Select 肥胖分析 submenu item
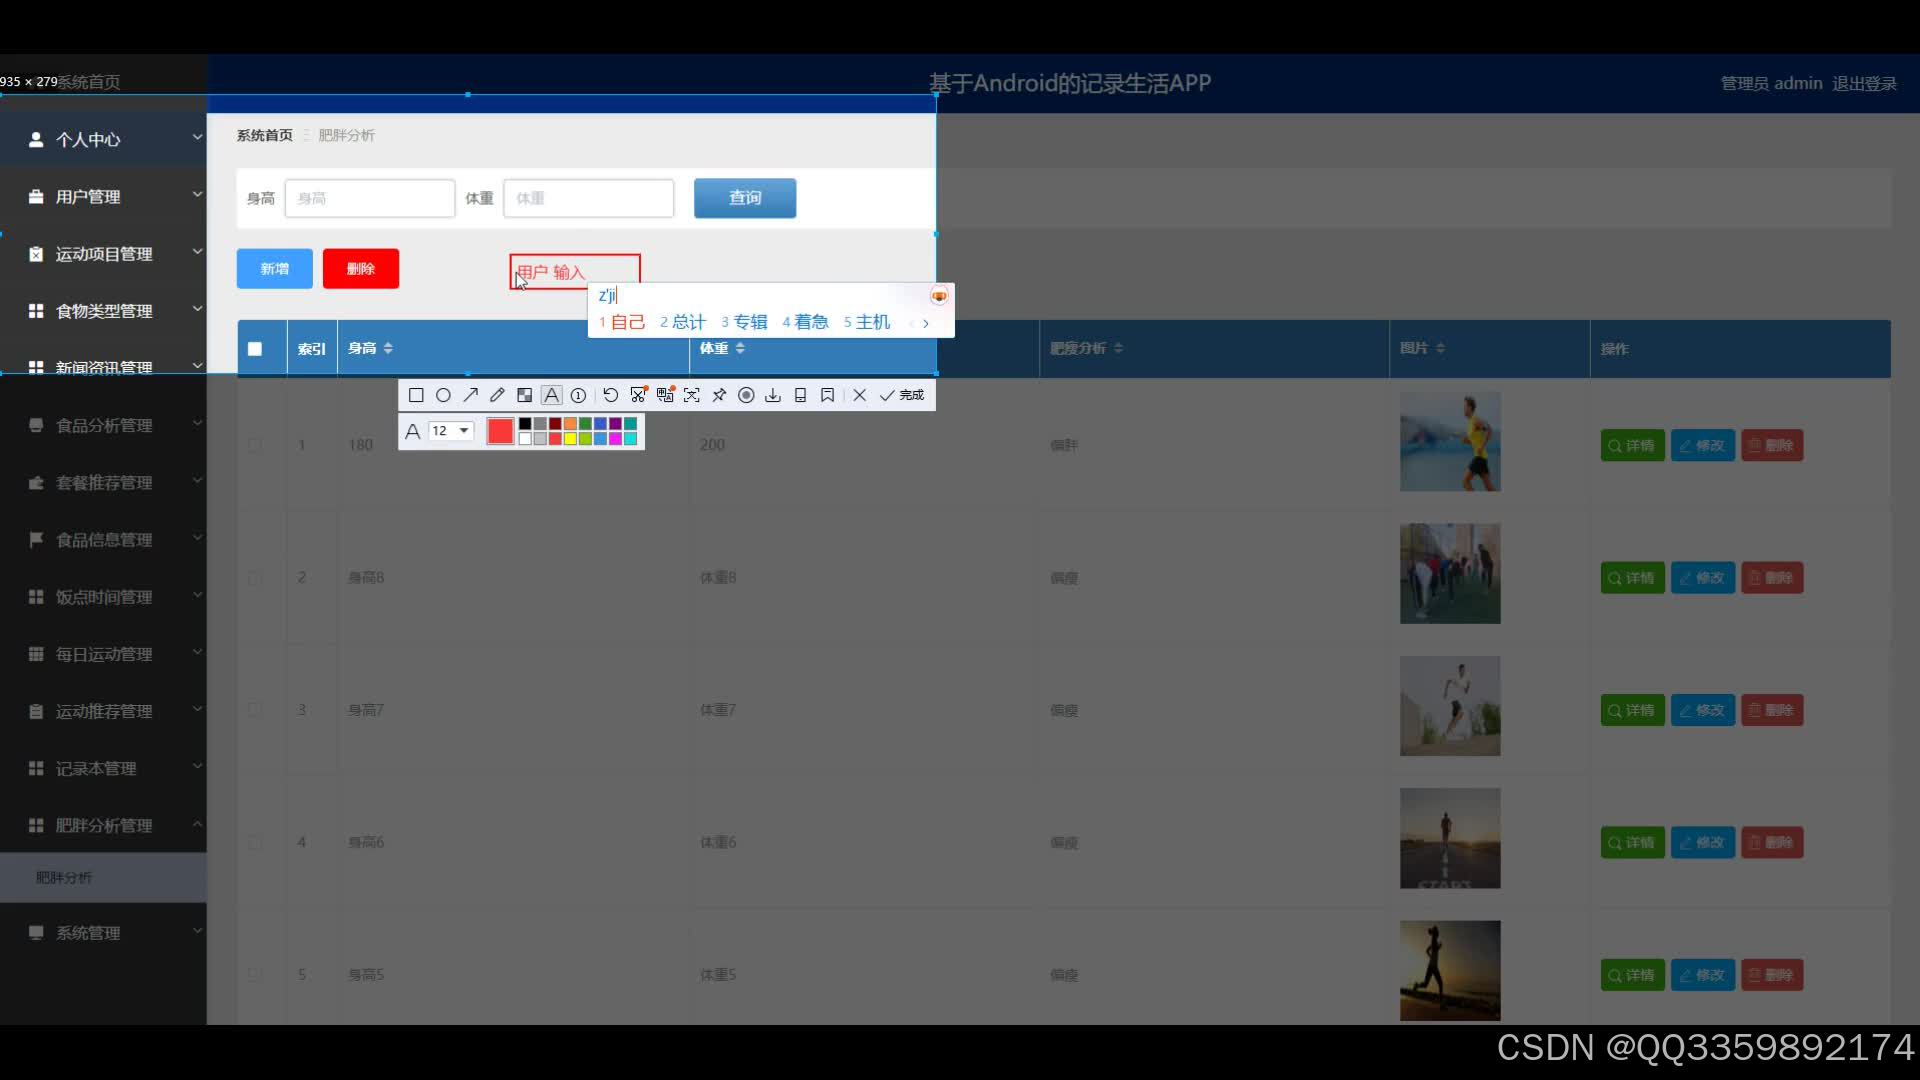This screenshot has height=1080, width=1920. coord(103,878)
